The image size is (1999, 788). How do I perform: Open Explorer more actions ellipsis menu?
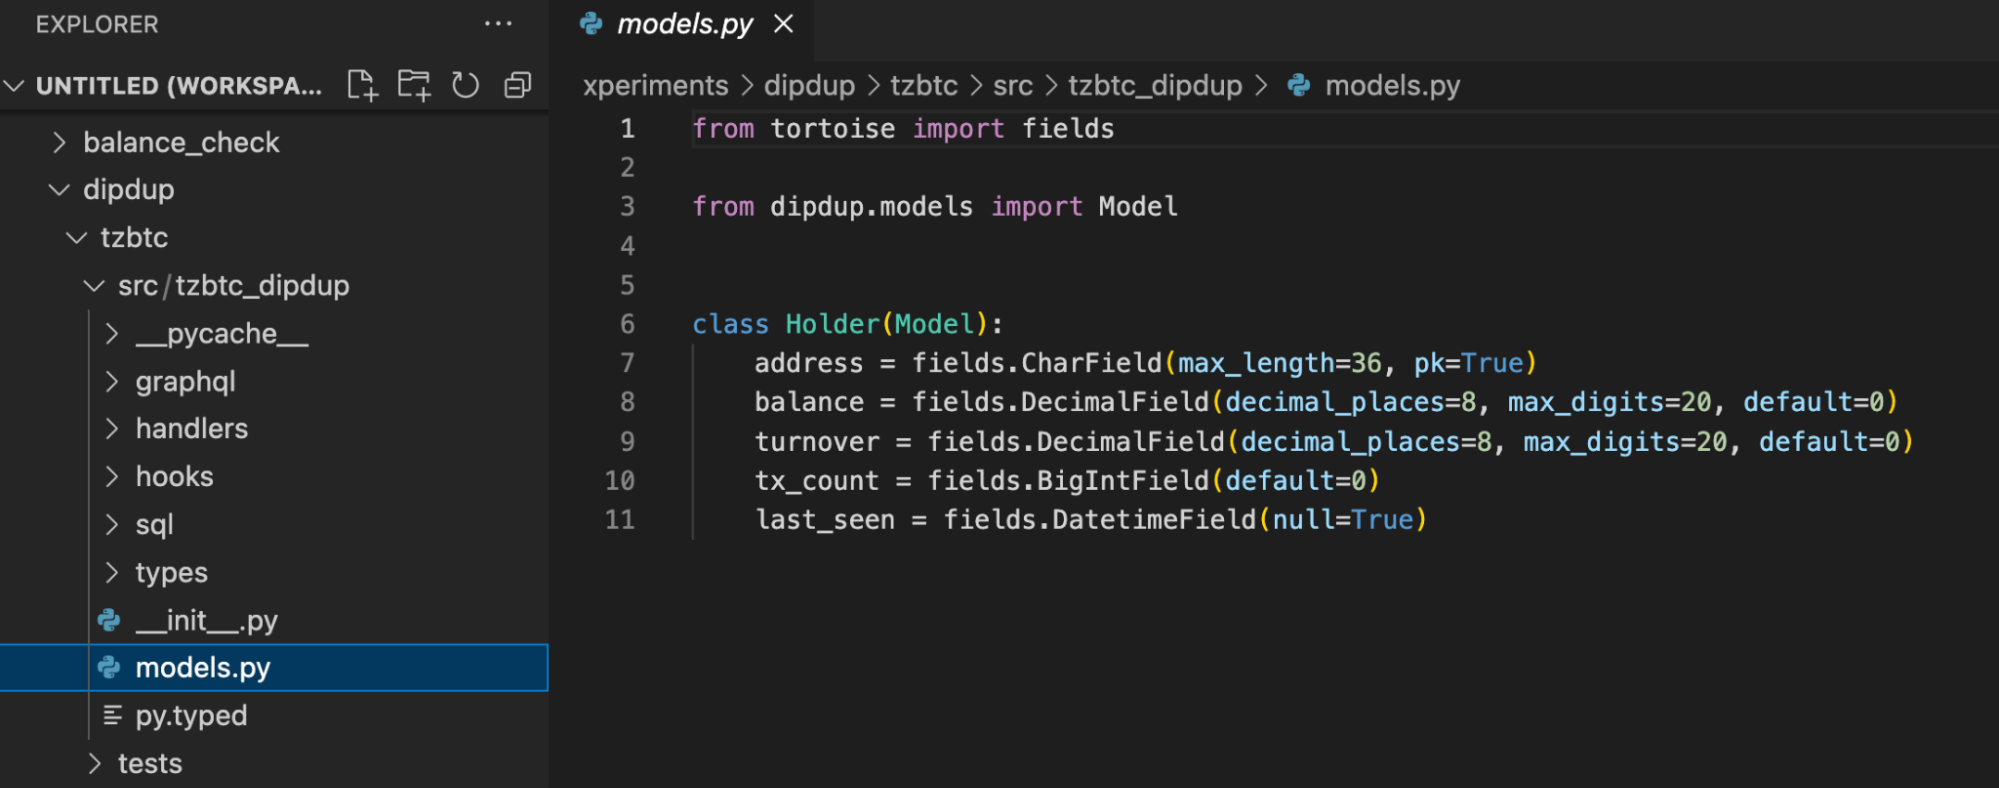[497, 24]
